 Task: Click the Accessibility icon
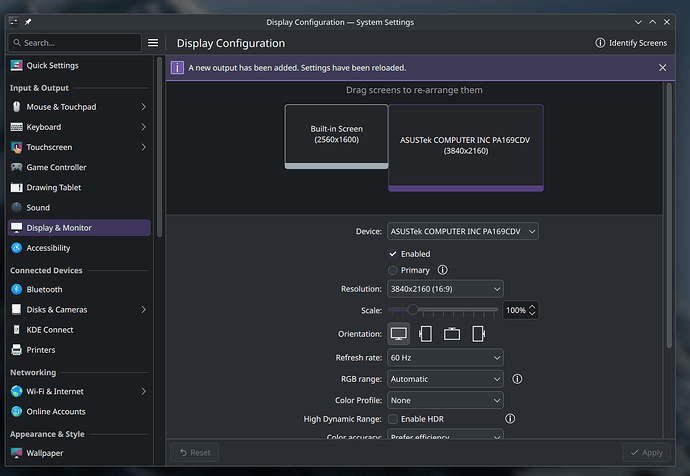16,248
